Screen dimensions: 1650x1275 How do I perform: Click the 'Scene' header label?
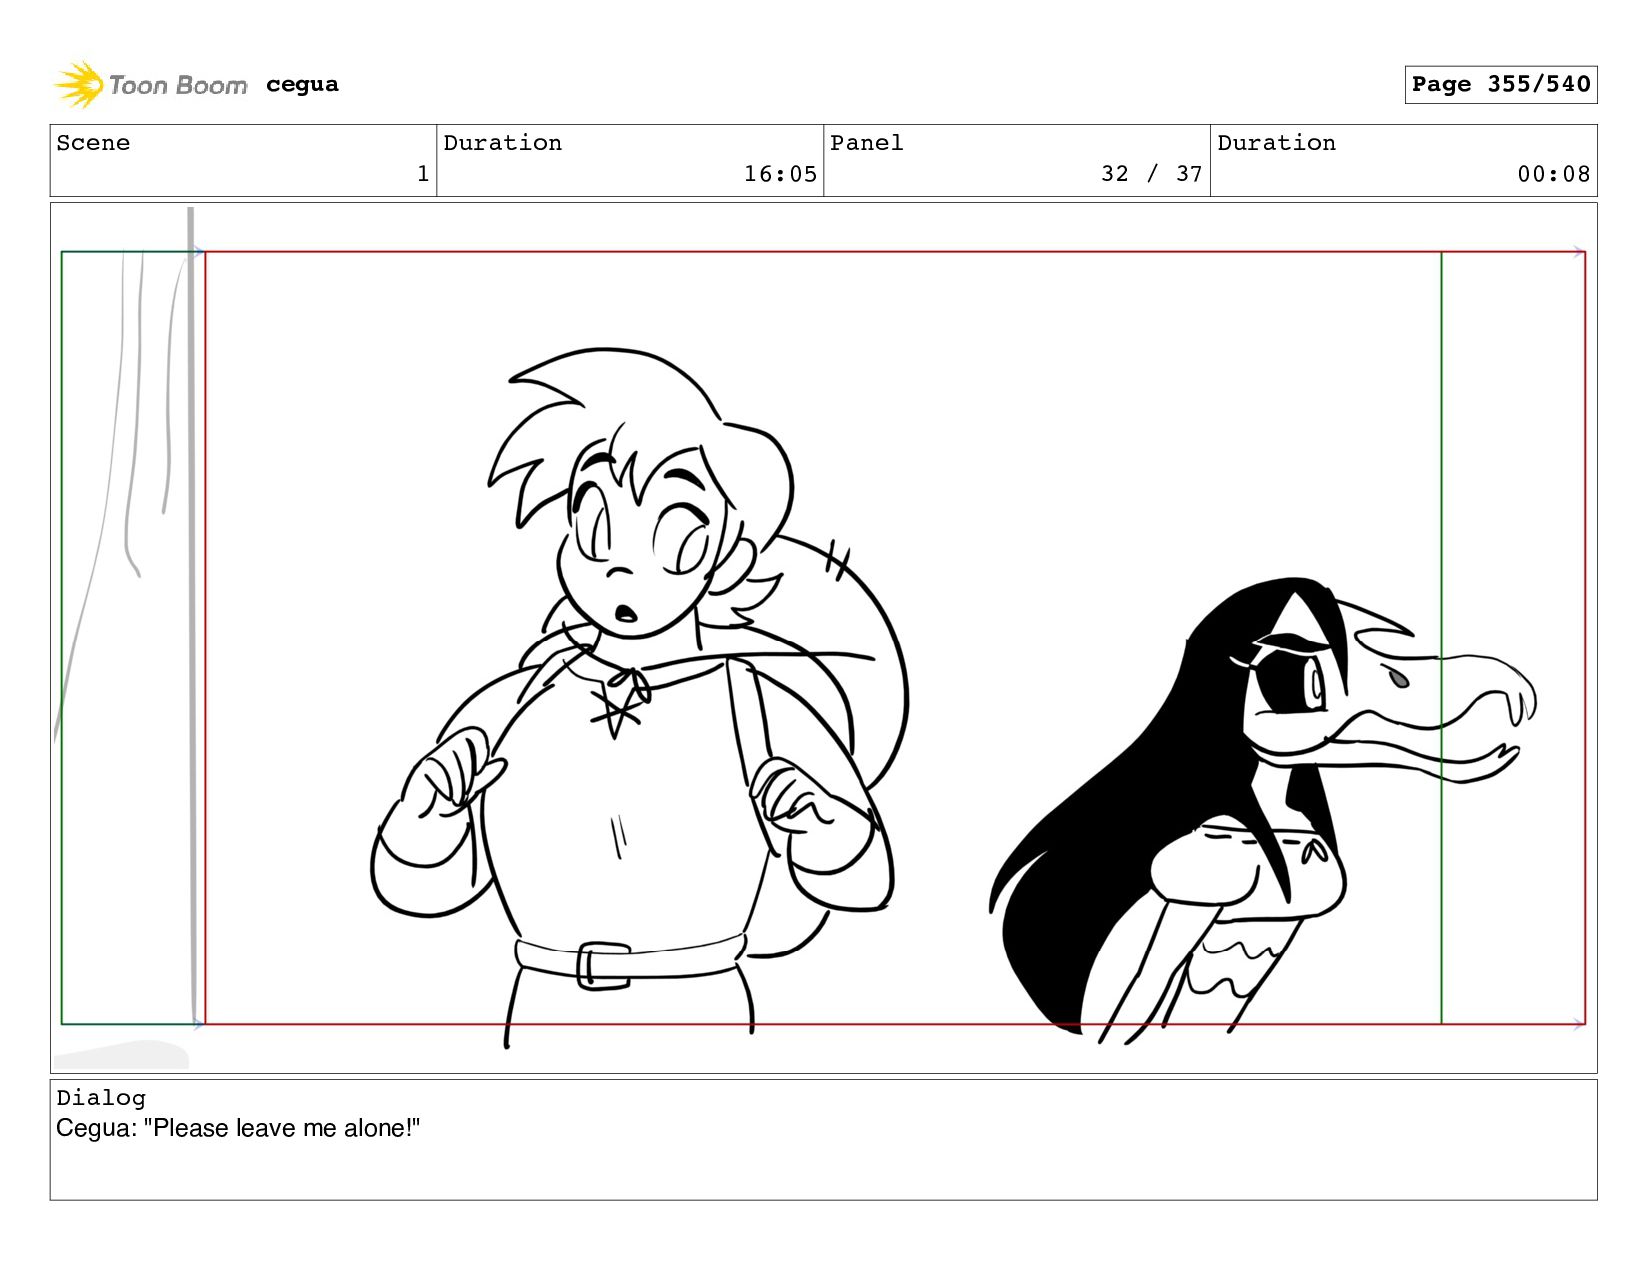(93, 143)
